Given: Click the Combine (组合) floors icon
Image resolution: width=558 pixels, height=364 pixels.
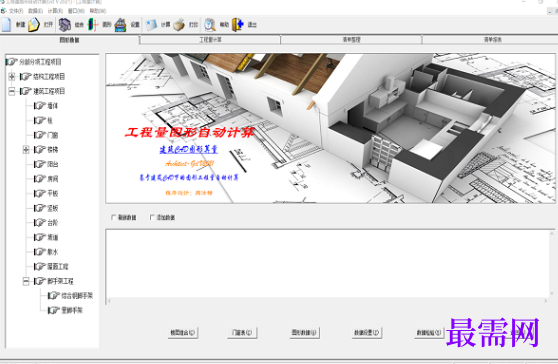Looking at the screenshot, I should tap(65, 25).
